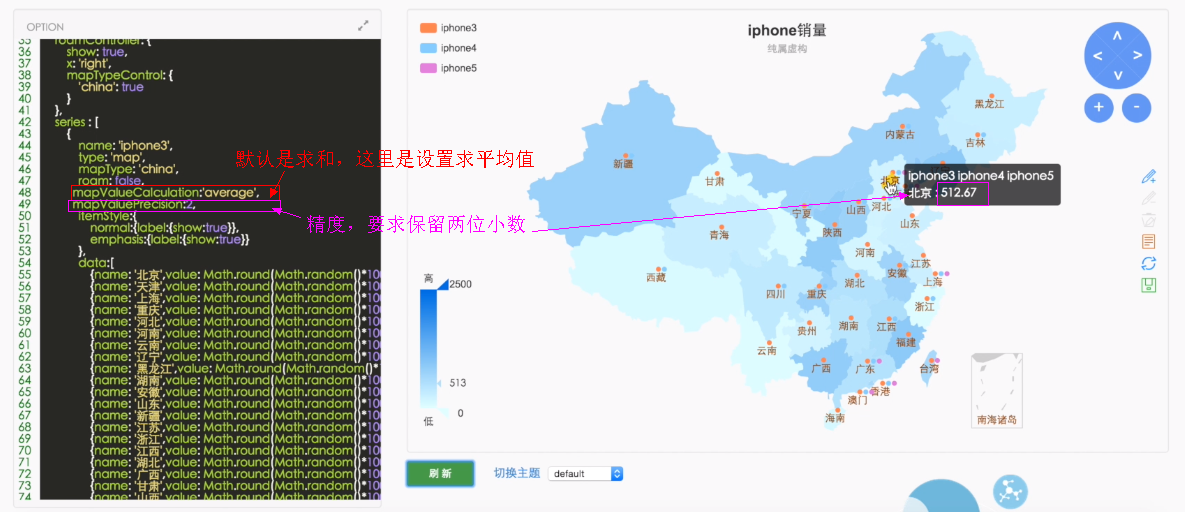Click the name: 'iphone3' code line
This screenshot has width=1185, height=512.
click(126, 145)
